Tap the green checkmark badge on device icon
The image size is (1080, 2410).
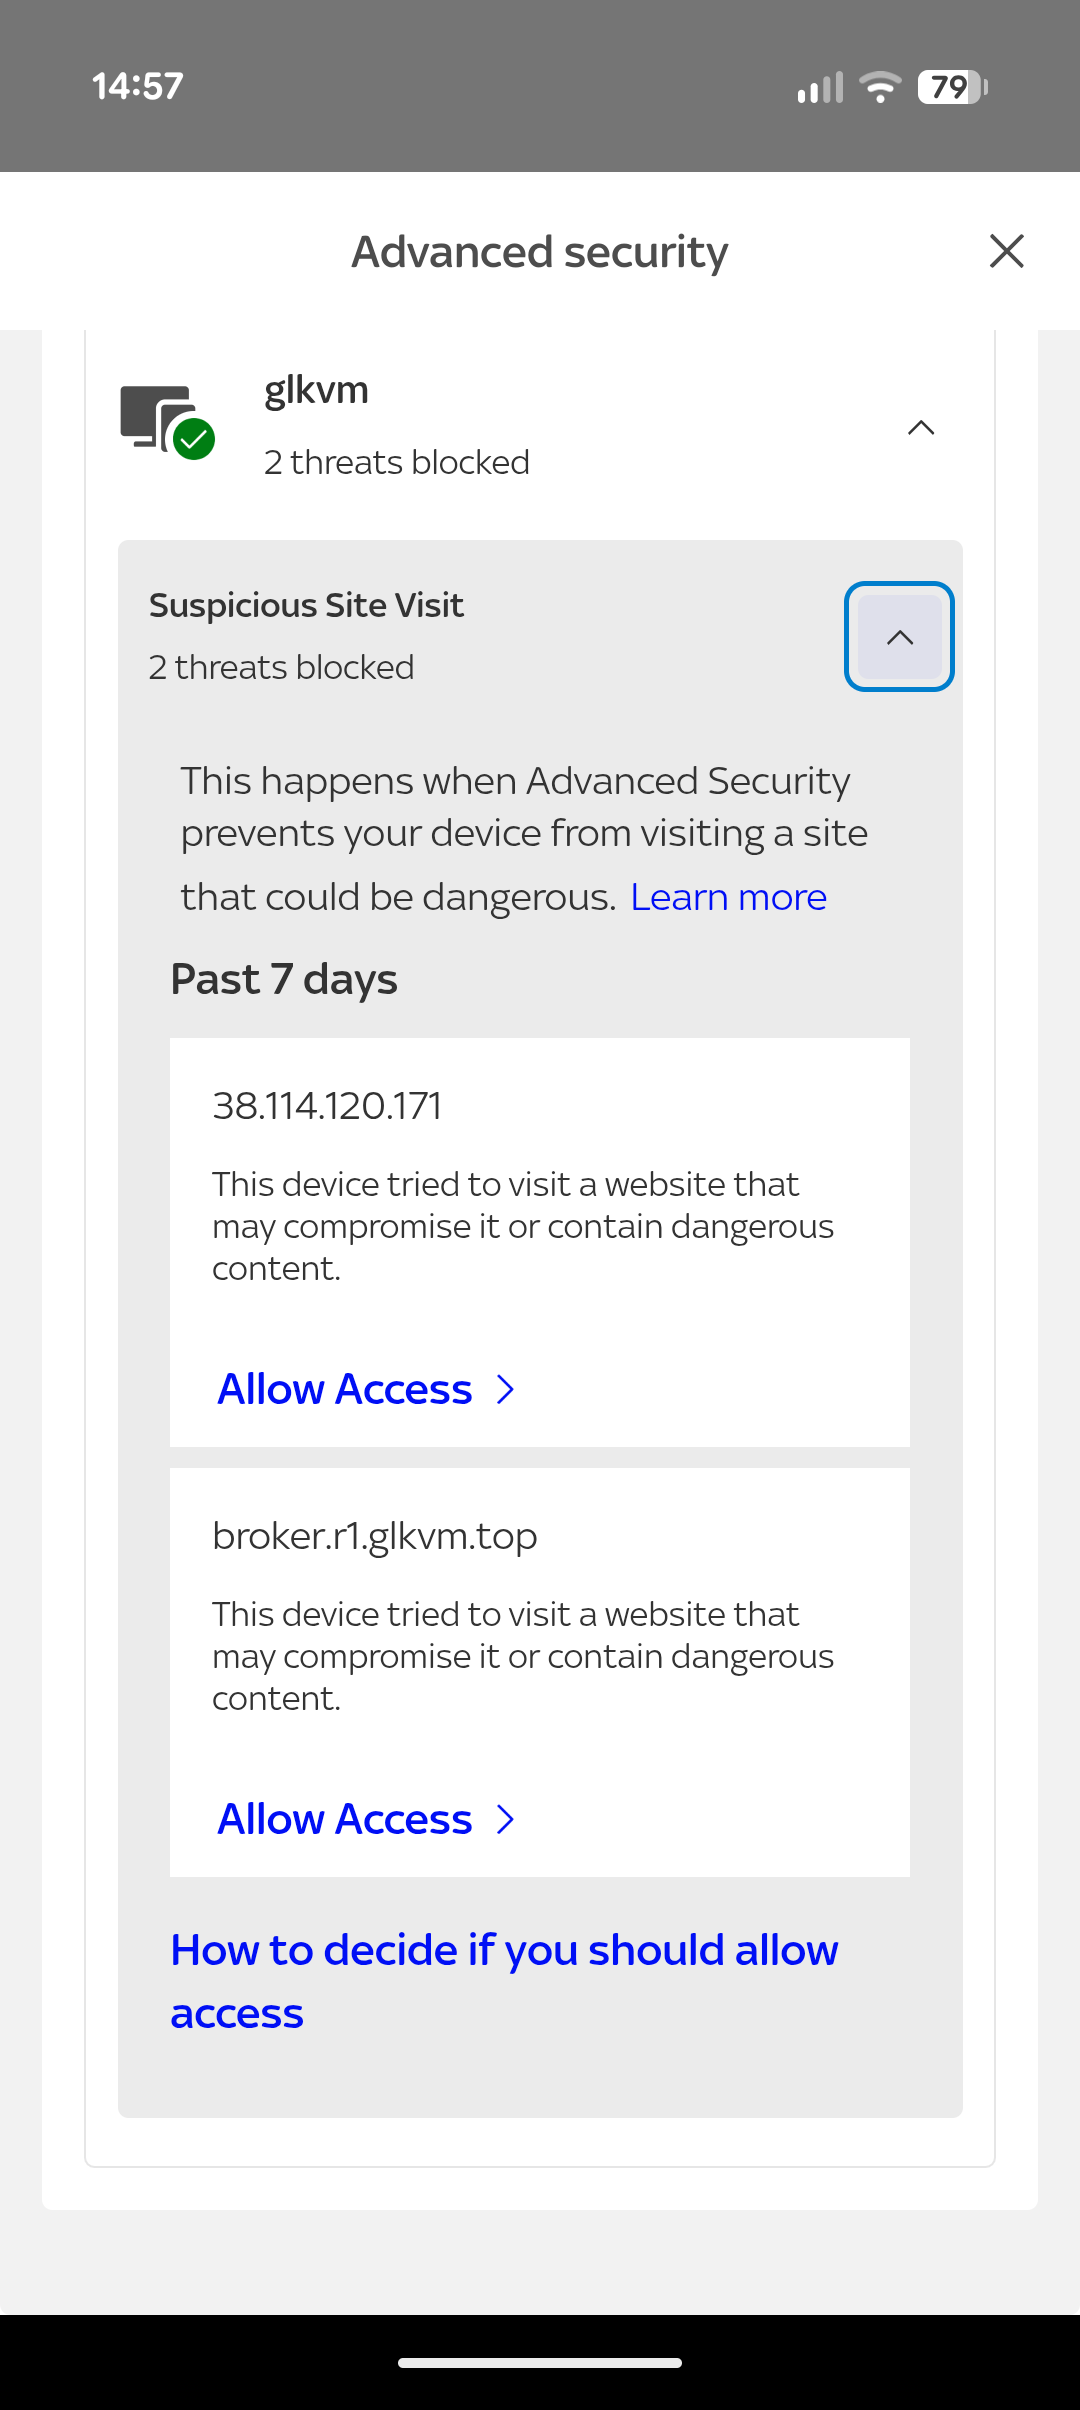[x=194, y=439]
